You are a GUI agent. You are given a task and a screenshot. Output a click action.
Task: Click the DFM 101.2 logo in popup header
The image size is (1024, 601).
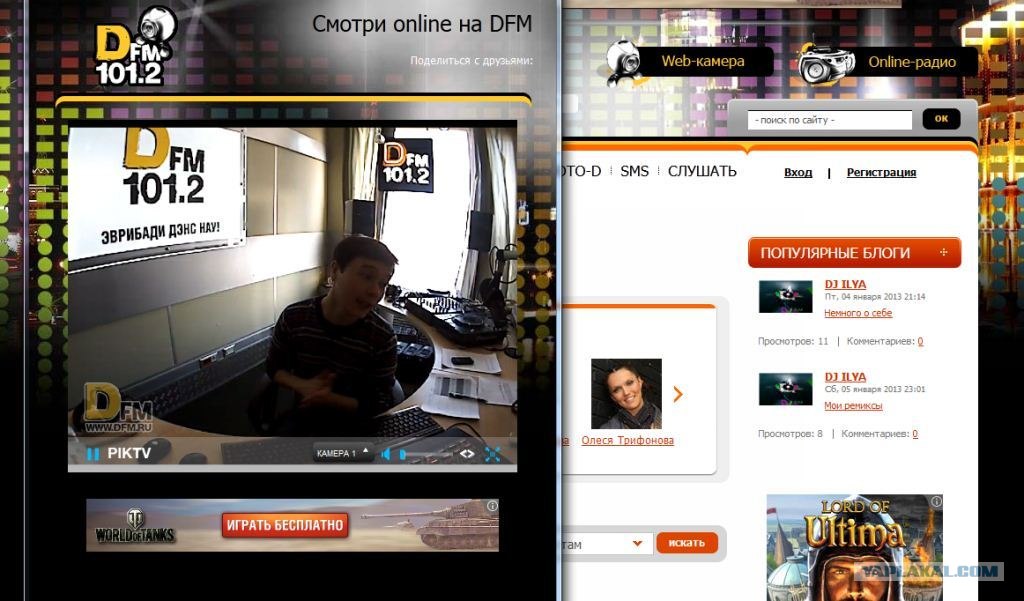pos(135,47)
